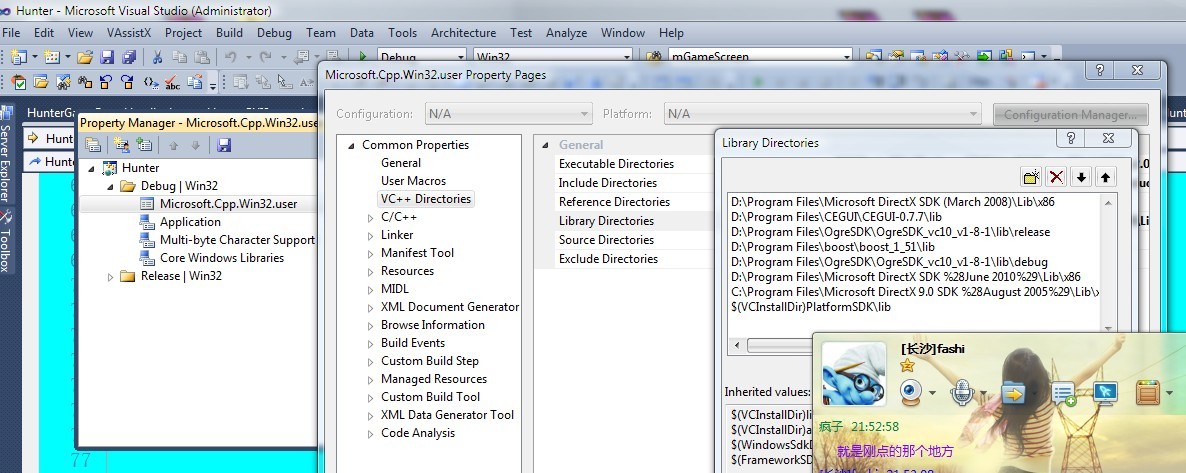This screenshot has width=1186, height=473.
Task: Click the spell check abc icon
Action: [x=172, y=82]
